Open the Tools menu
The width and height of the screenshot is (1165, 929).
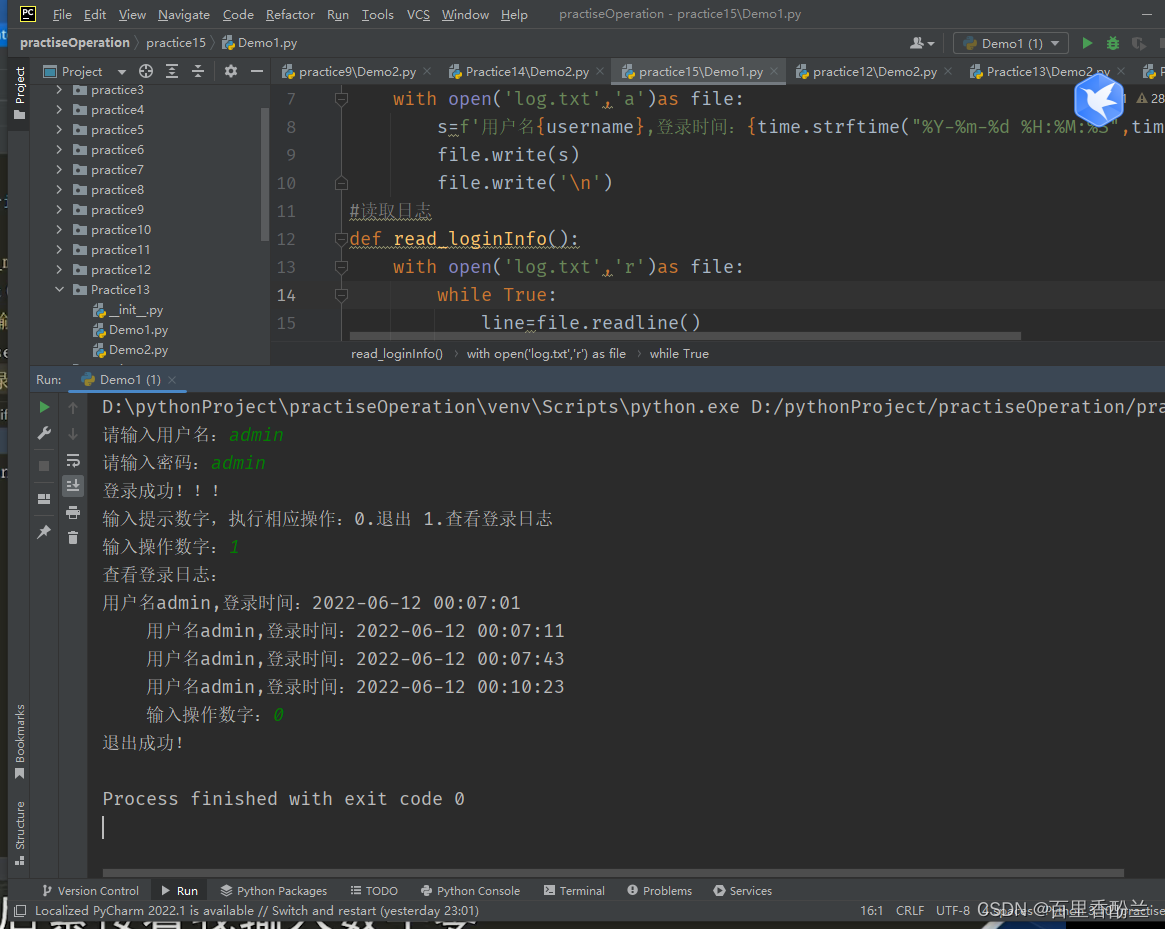point(377,14)
